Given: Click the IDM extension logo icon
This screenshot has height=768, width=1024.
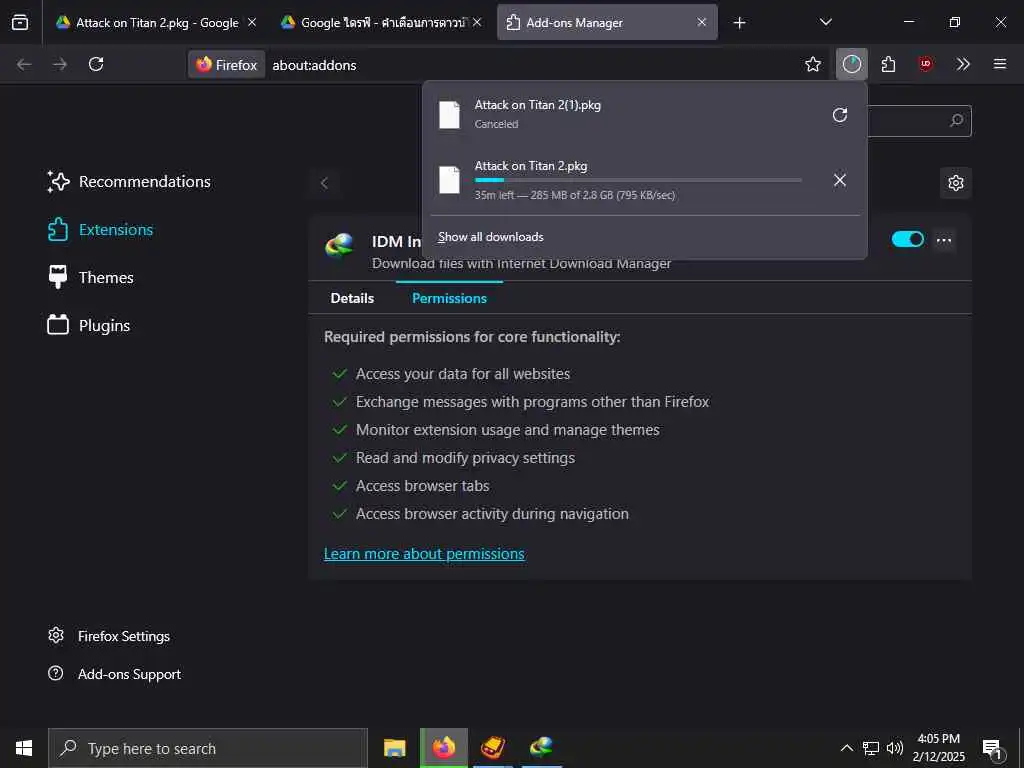Looking at the screenshot, I should coord(340,246).
